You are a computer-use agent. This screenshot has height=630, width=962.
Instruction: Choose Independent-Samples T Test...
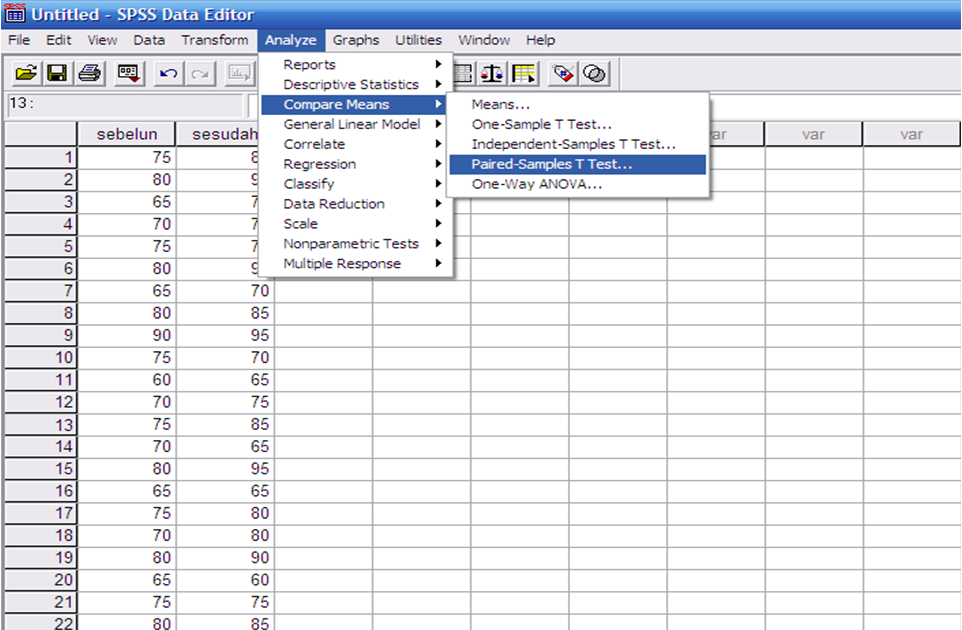point(577,144)
